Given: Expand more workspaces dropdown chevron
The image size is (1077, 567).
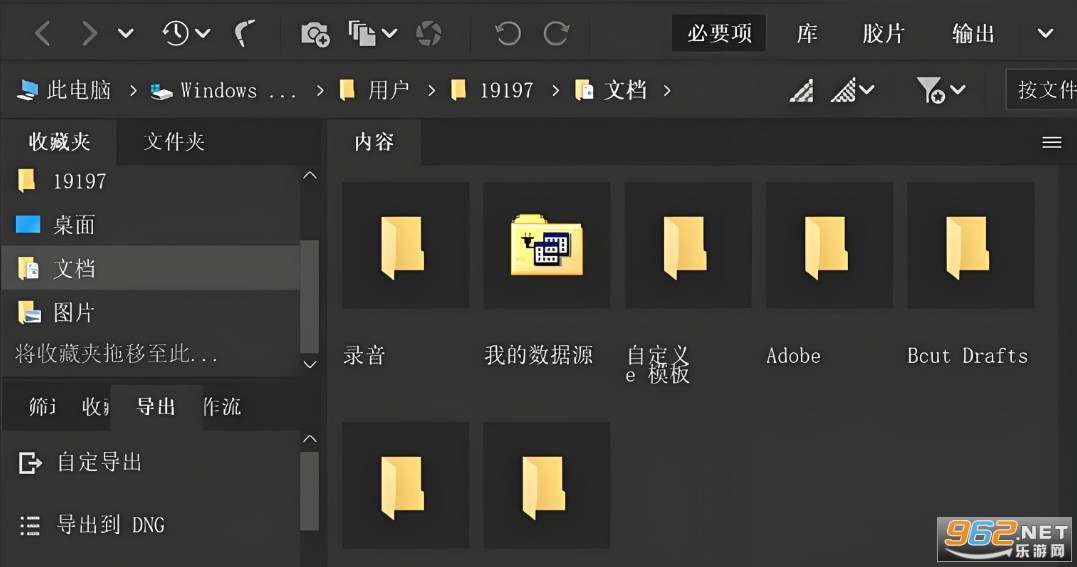Looking at the screenshot, I should tap(1045, 33).
